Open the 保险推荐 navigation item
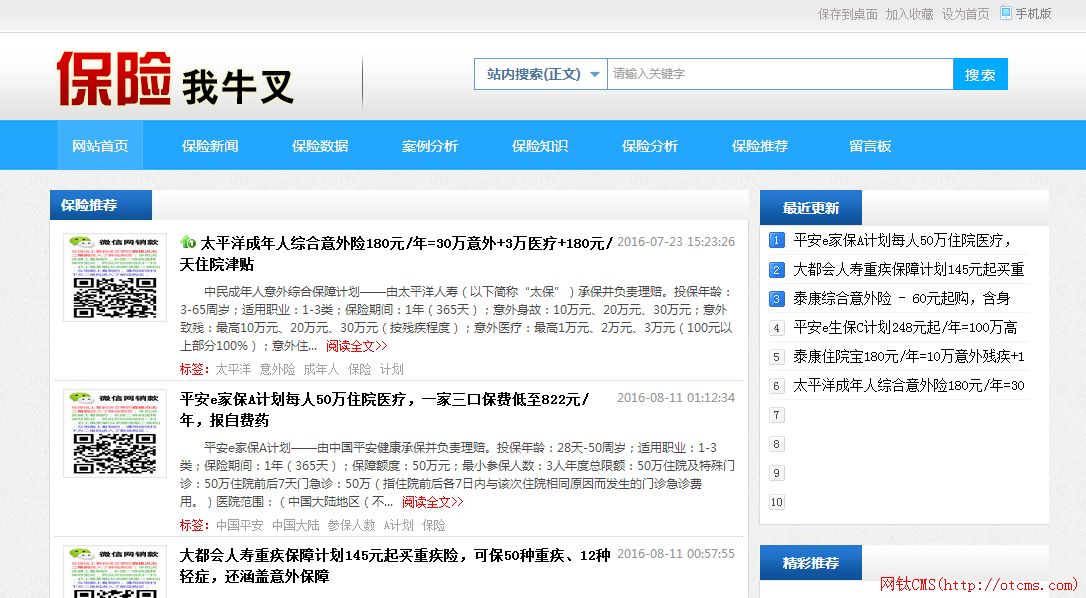The height and width of the screenshot is (598, 1086). pyautogui.click(x=760, y=146)
